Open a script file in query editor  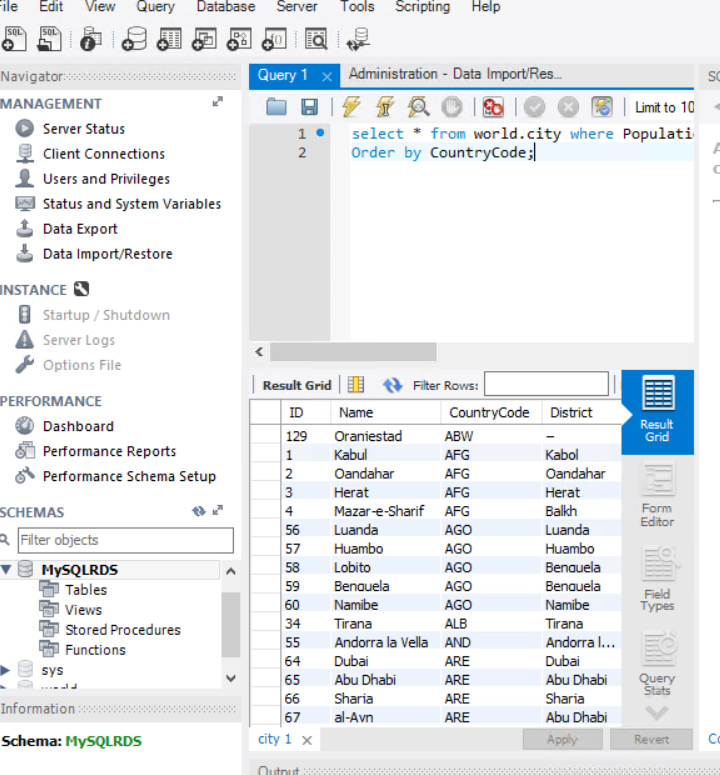point(276,107)
